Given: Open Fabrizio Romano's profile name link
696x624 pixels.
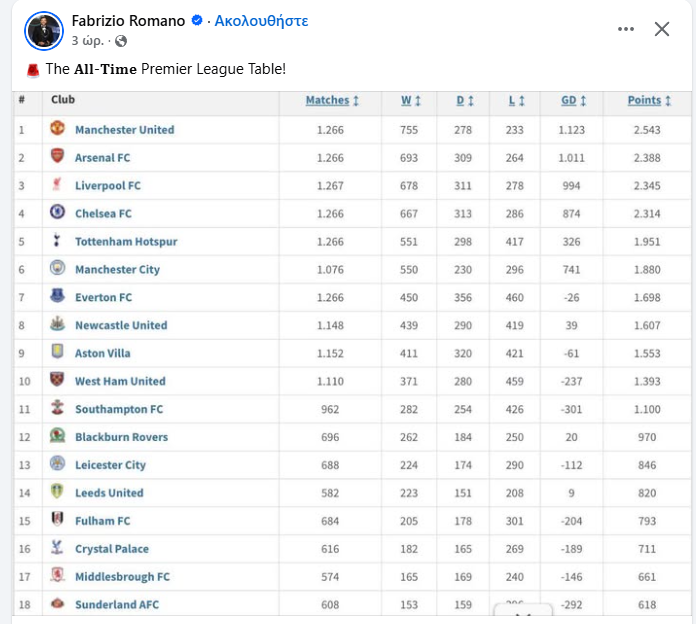Looking at the screenshot, I should click(x=127, y=20).
